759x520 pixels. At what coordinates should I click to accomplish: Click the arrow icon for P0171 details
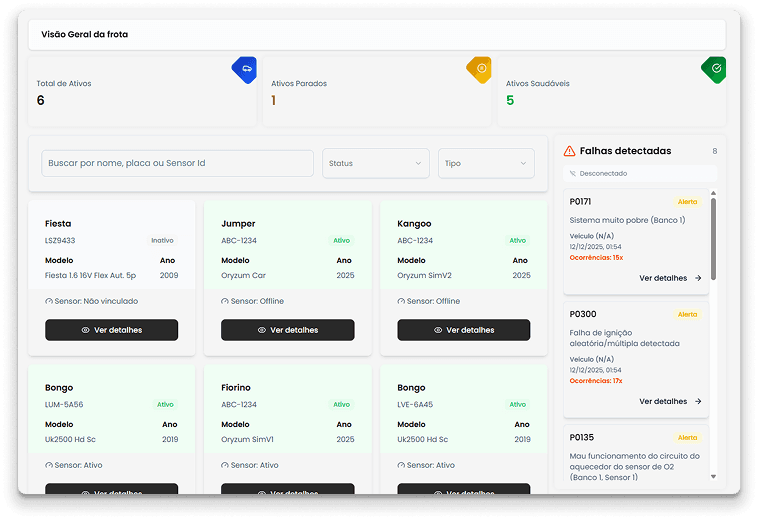point(698,278)
